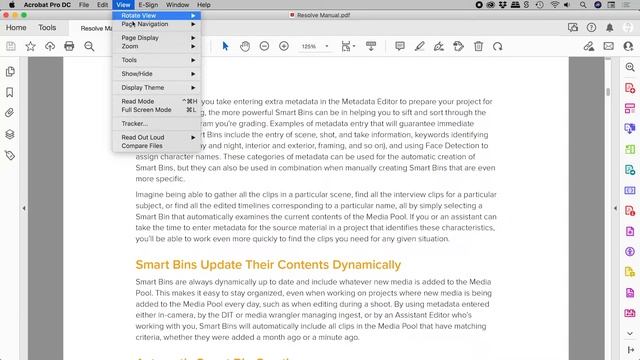Click the chat bubble icon in the top bar
The height and width of the screenshot is (360, 640).
(573, 28)
